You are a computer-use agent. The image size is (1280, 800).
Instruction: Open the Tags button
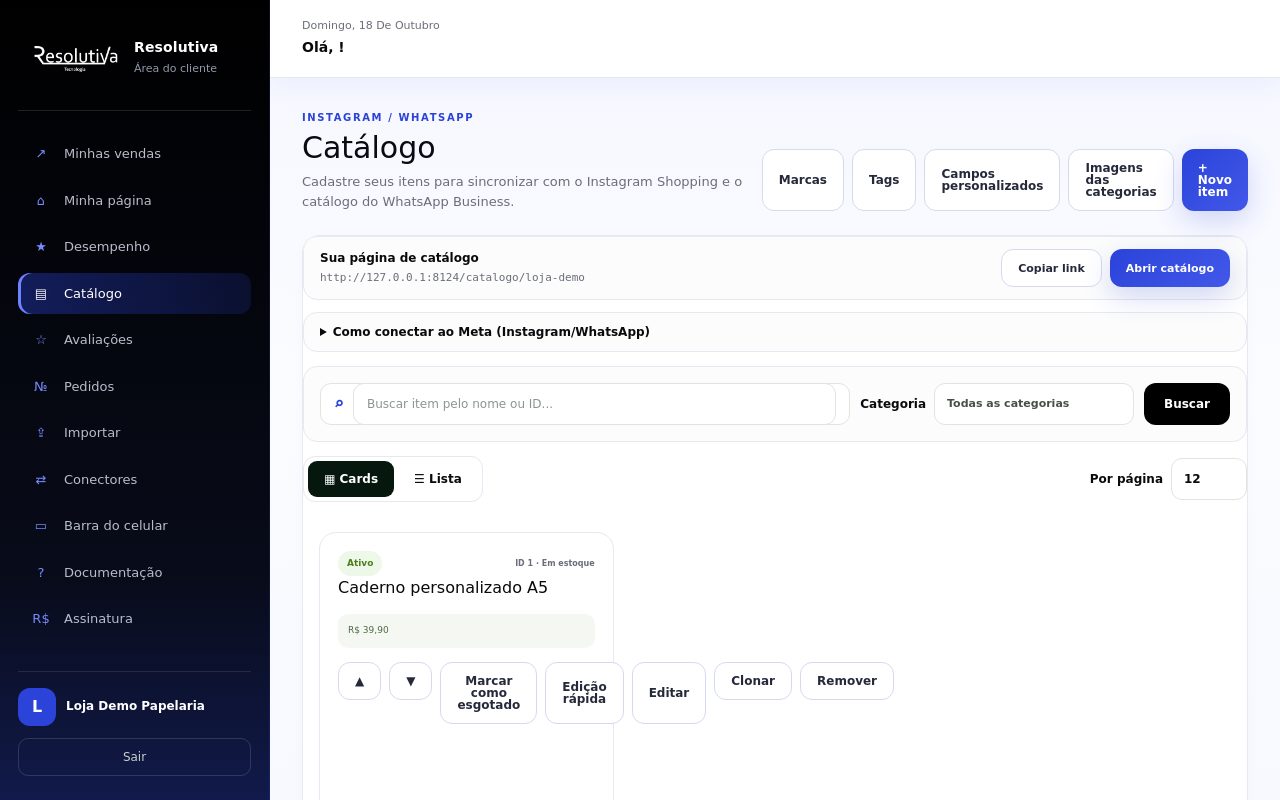(x=884, y=180)
